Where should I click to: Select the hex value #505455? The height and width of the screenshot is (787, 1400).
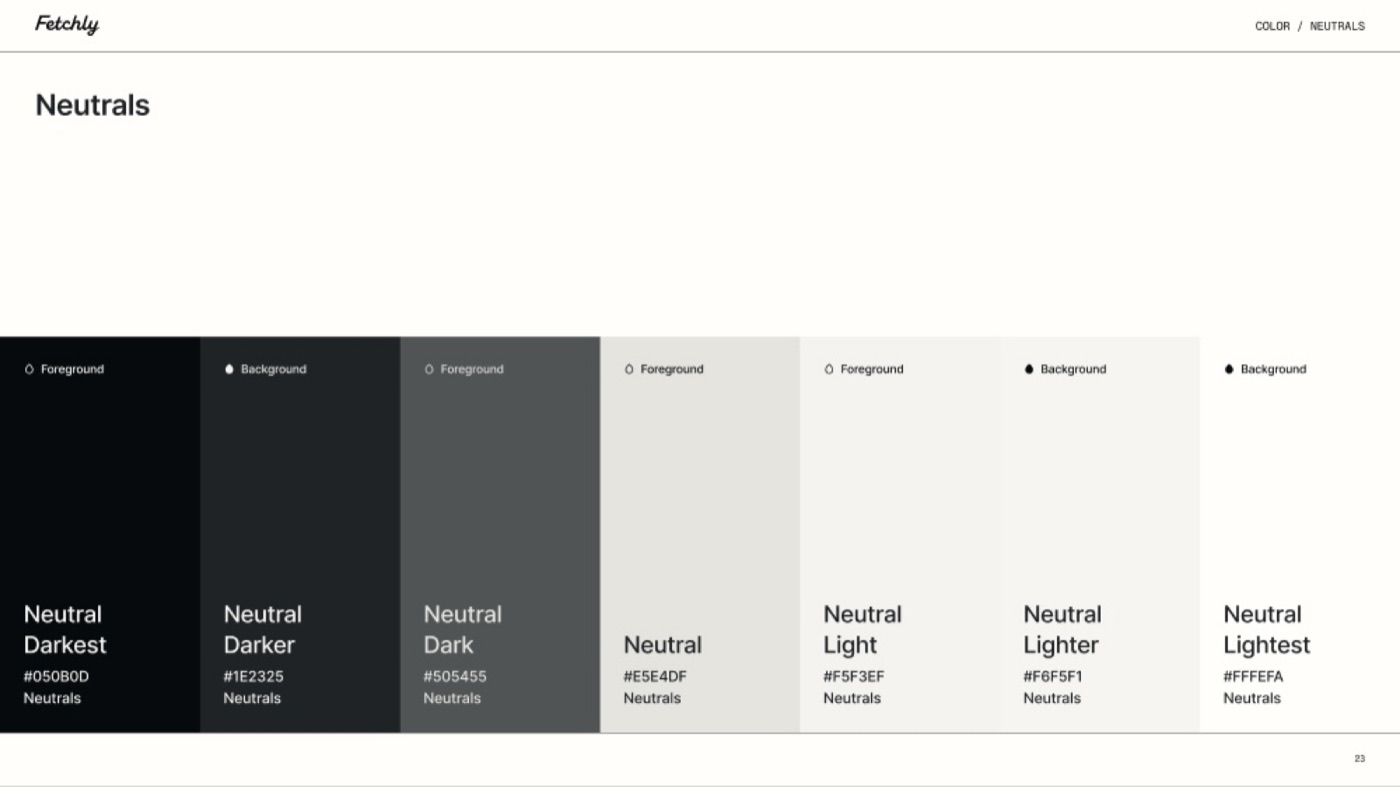click(x=455, y=676)
